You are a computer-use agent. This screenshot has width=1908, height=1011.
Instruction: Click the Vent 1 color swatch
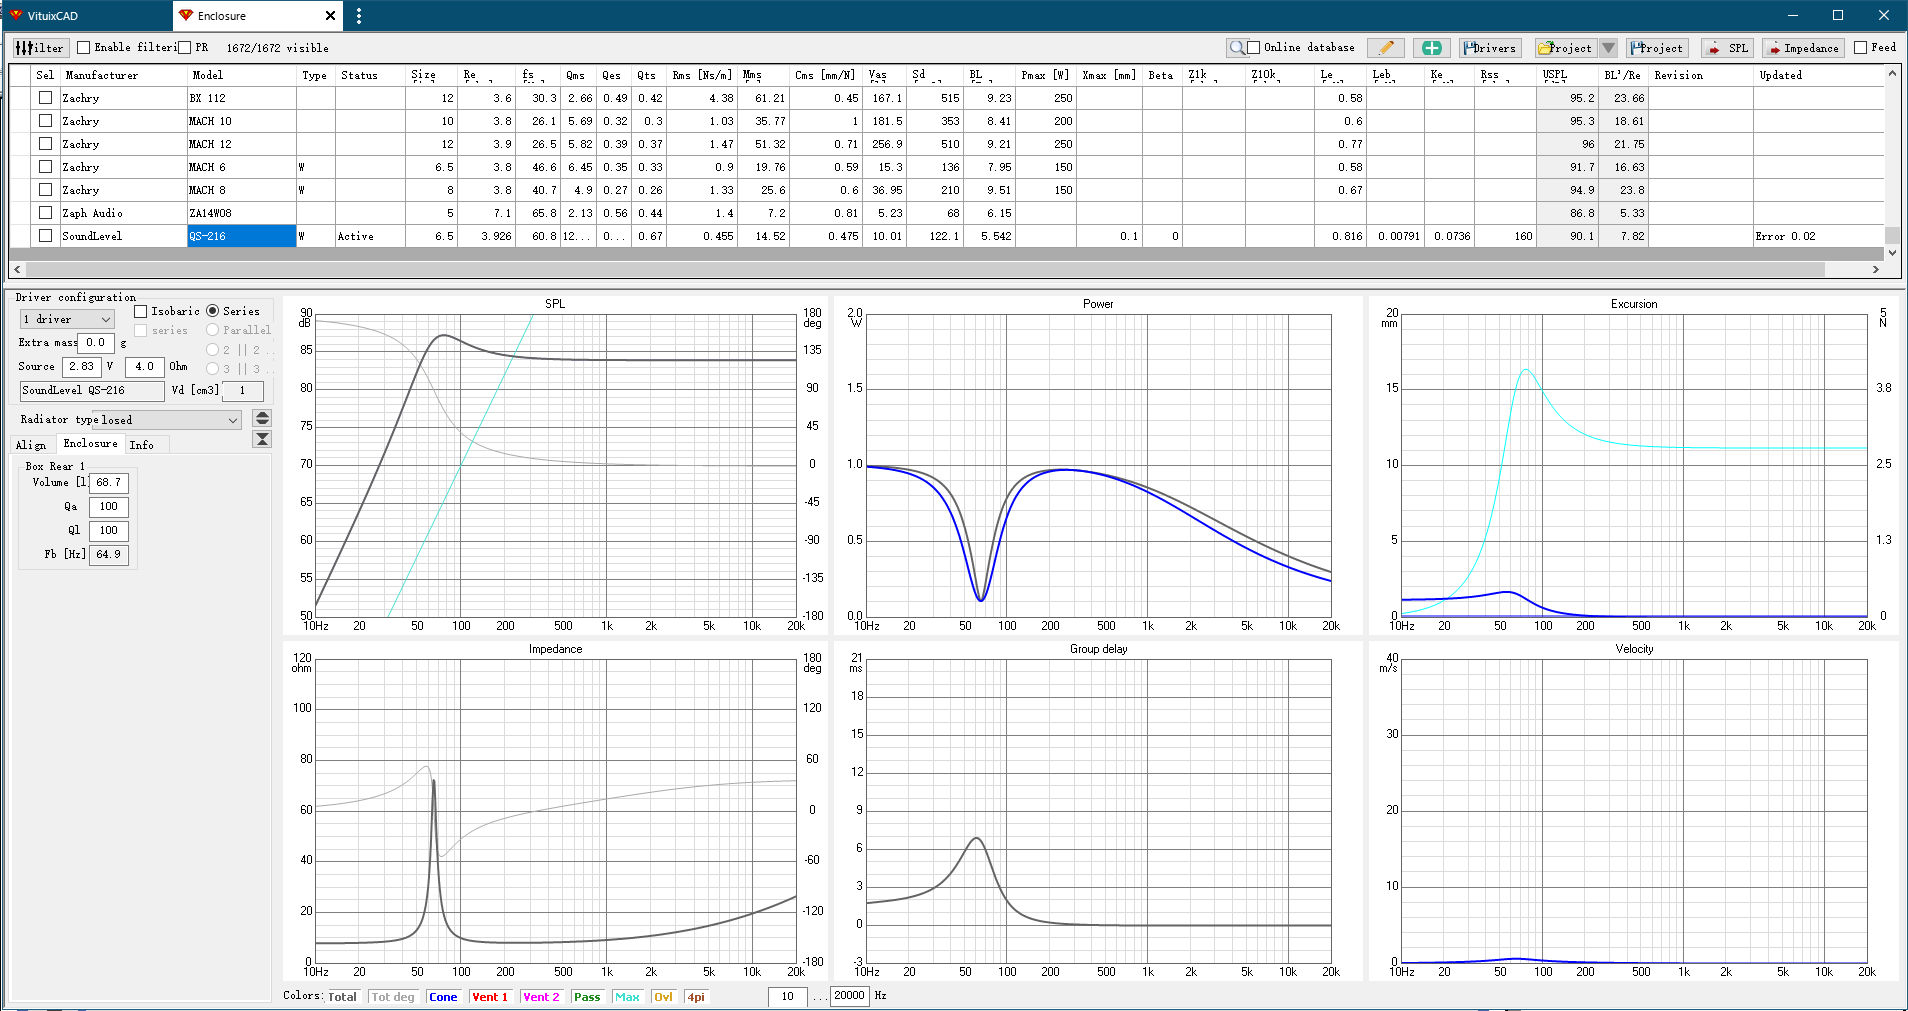(x=490, y=997)
